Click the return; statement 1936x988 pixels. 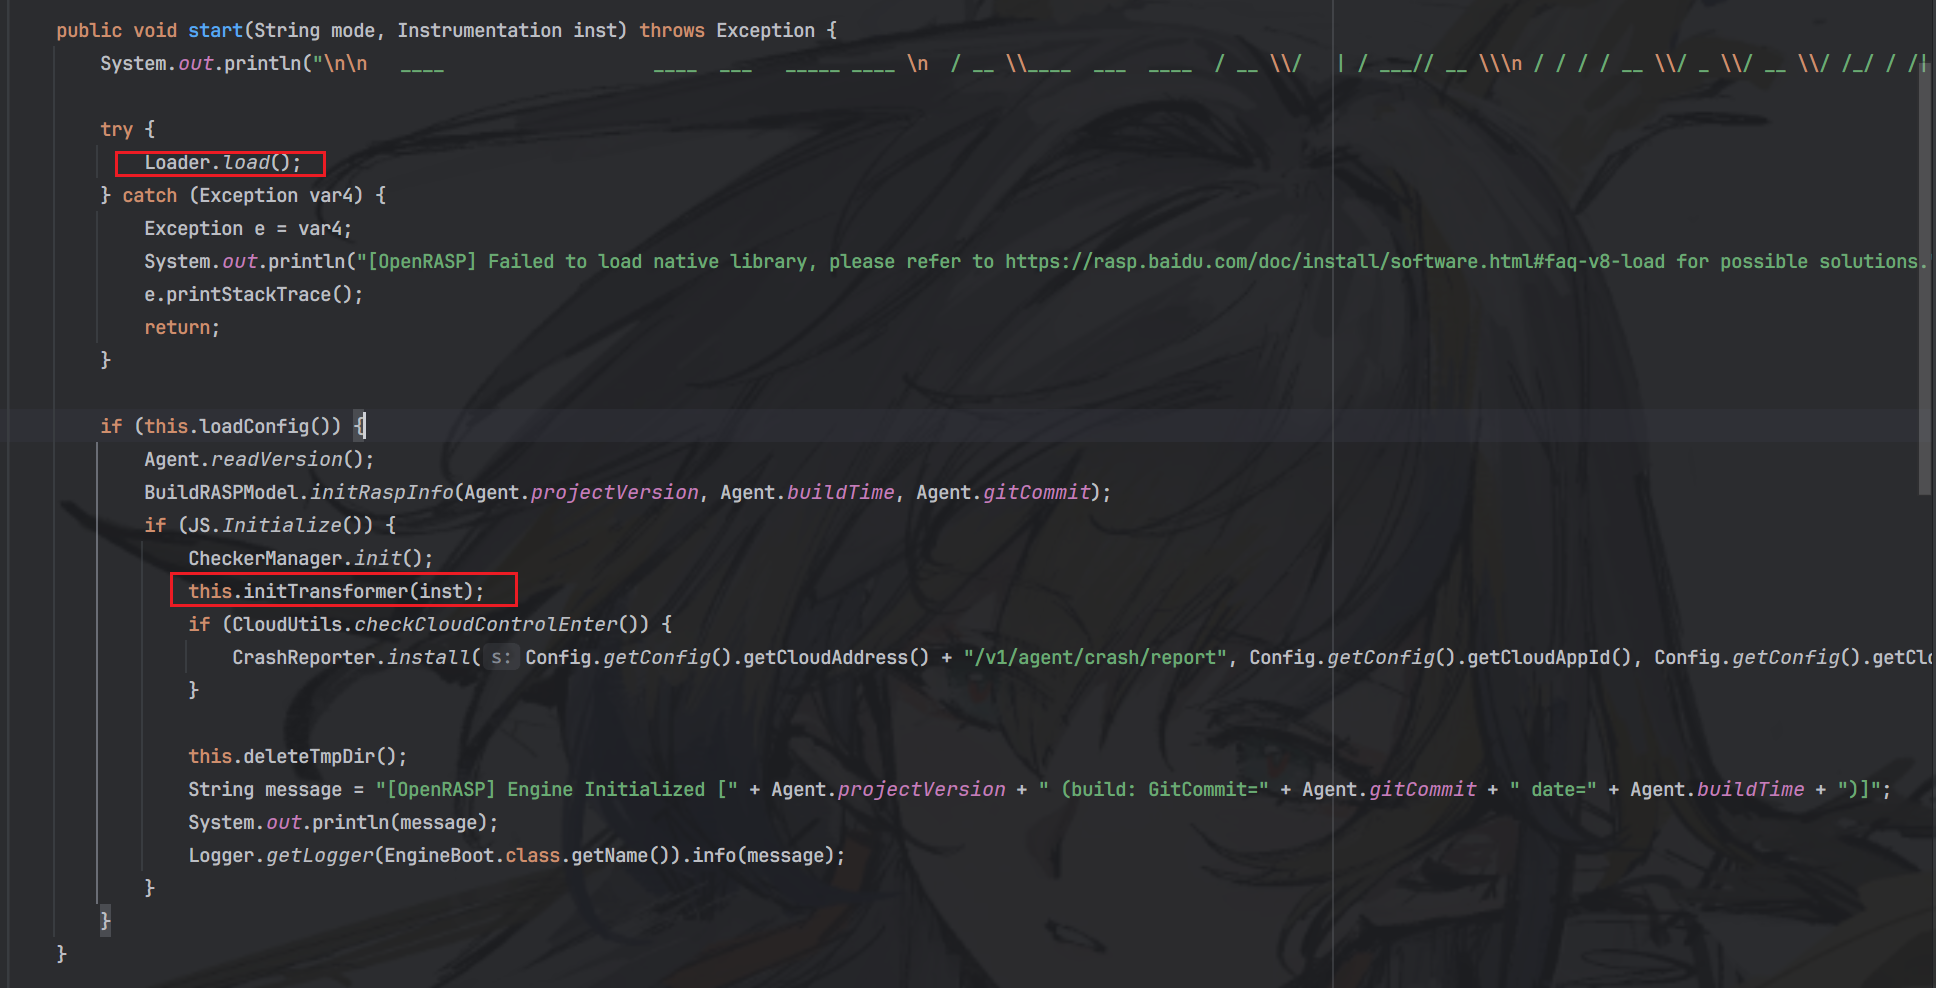point(182,327)
